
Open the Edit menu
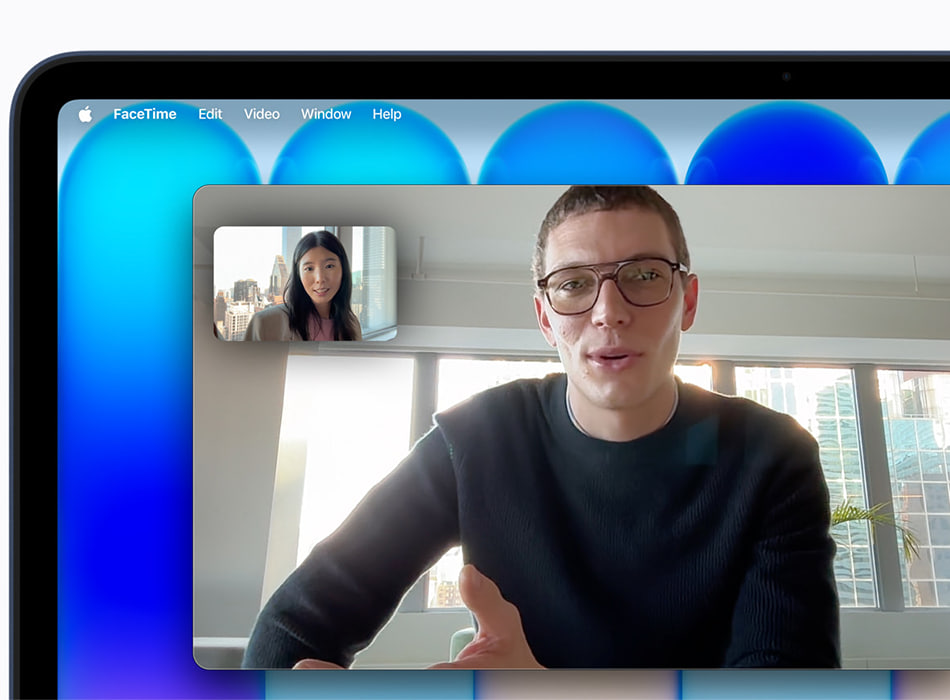pyautogui.click(x=210, y=114)
